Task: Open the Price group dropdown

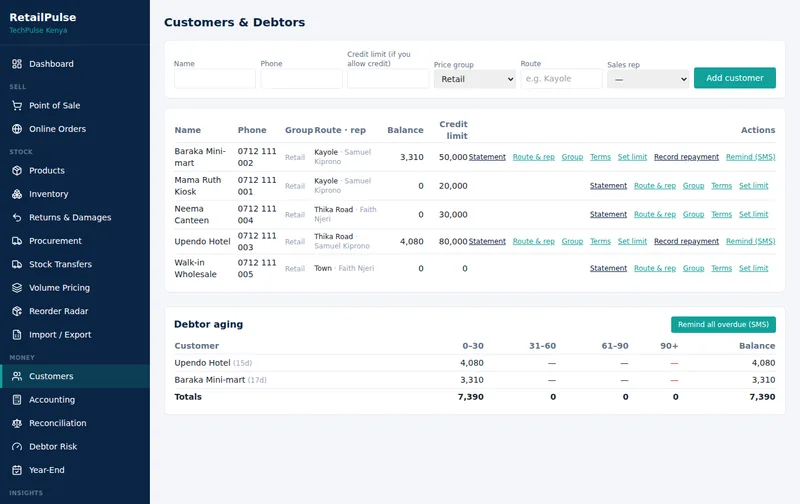Action: tap(474, 79)
